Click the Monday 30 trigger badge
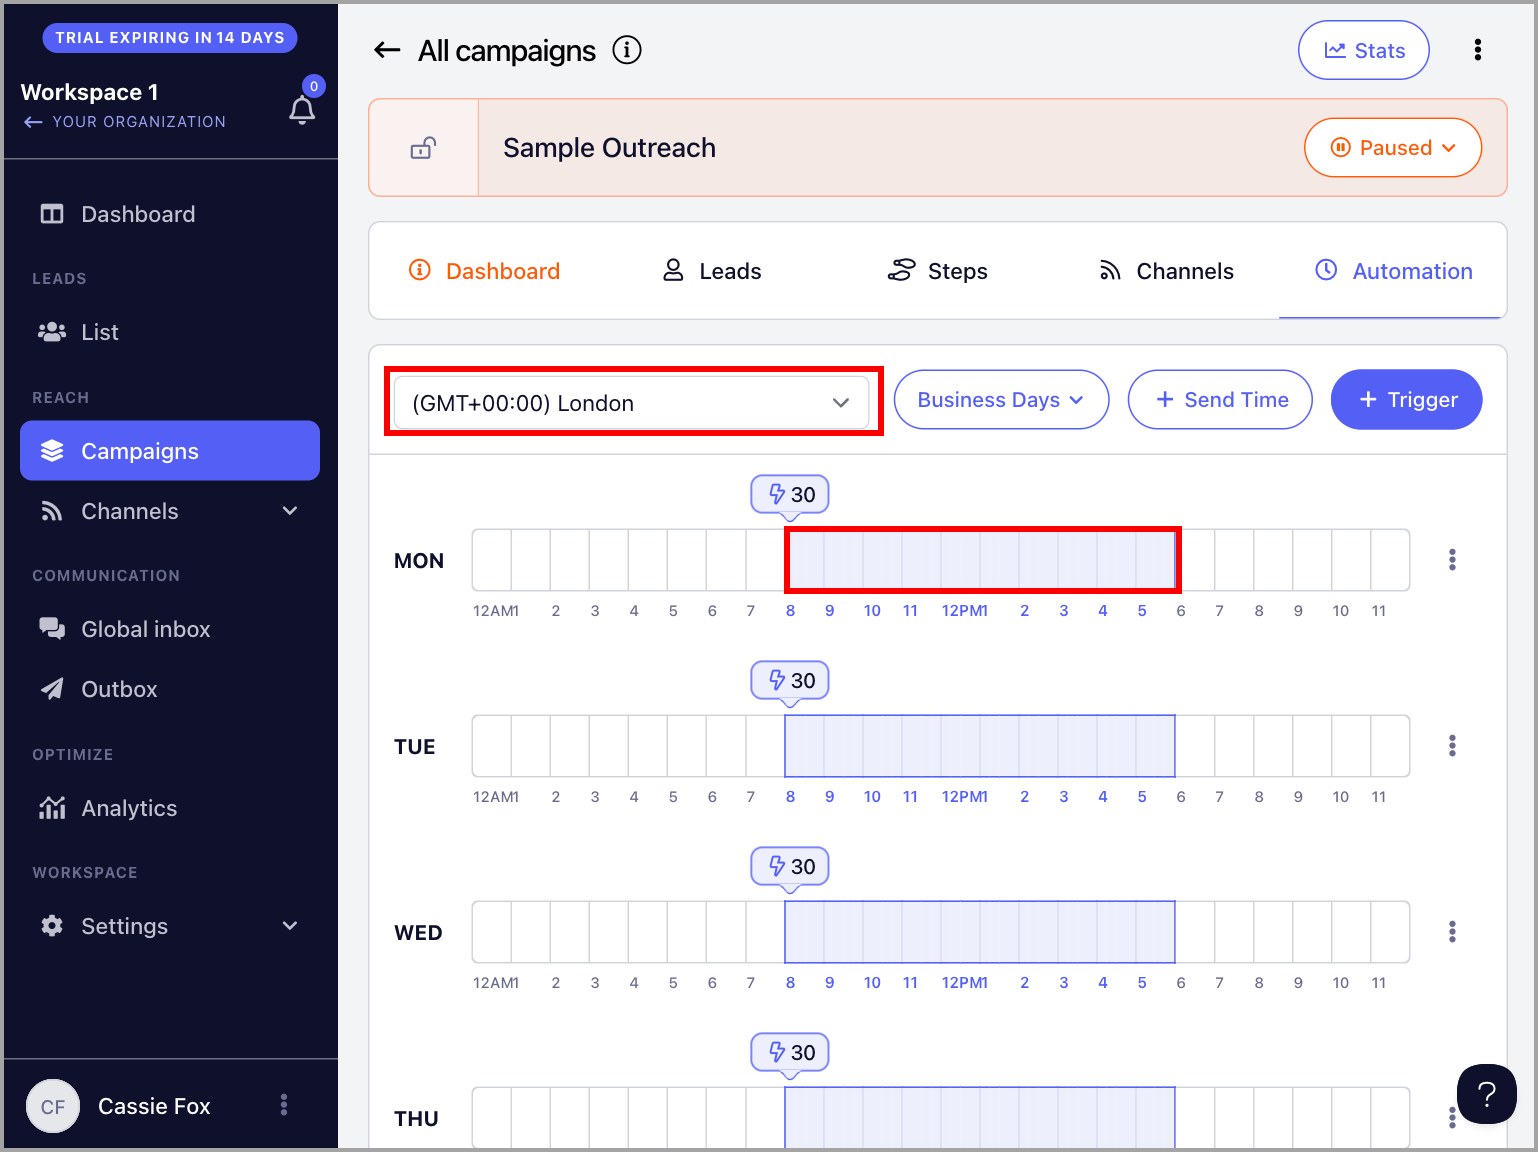 790,494
